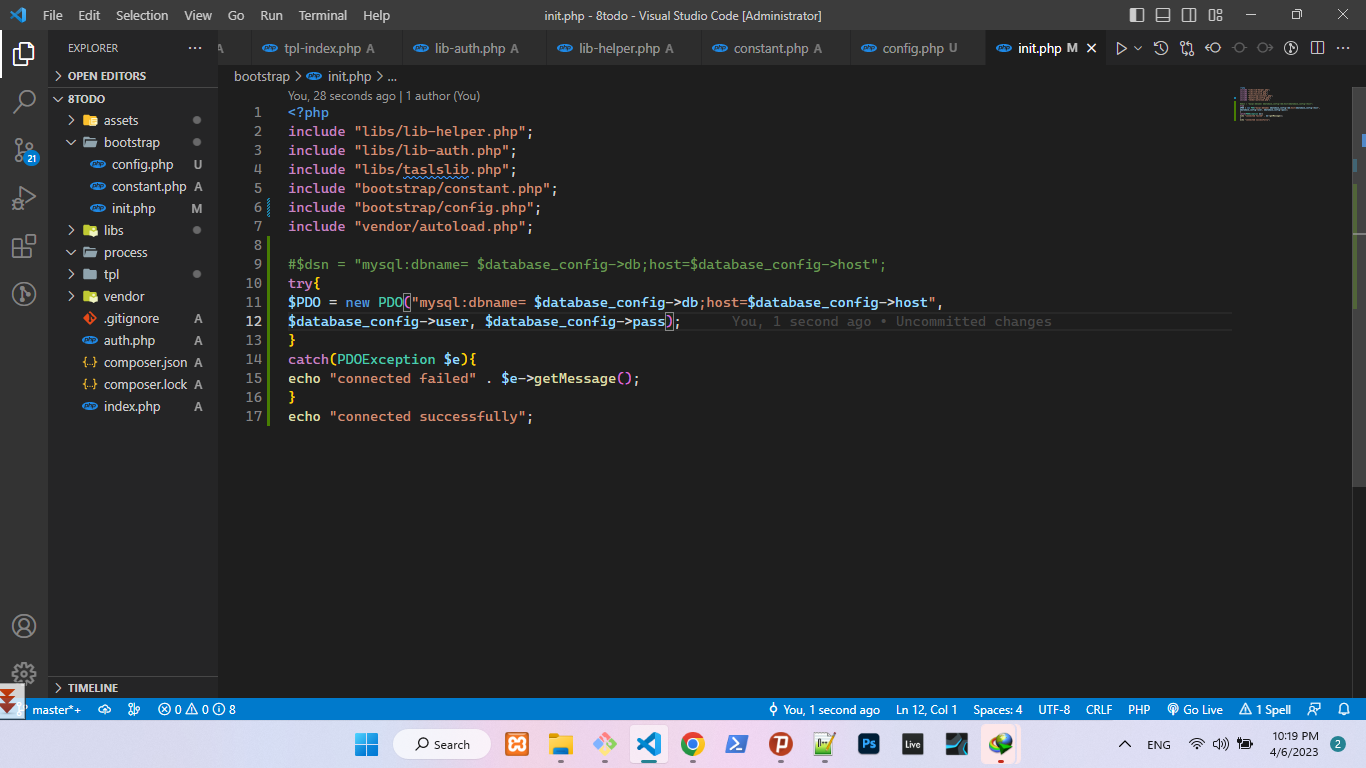The width and height of the screenshot is (1366, 768).
Task: Click the circled git branch icon in editor toolbar
Action: click(1291, 48)
